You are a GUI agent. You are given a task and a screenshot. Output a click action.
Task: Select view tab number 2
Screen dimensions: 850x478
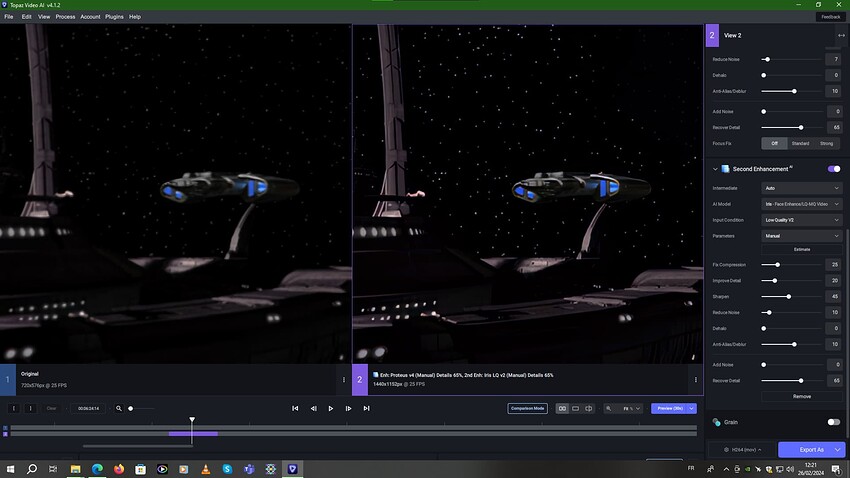tap(359, 379)
